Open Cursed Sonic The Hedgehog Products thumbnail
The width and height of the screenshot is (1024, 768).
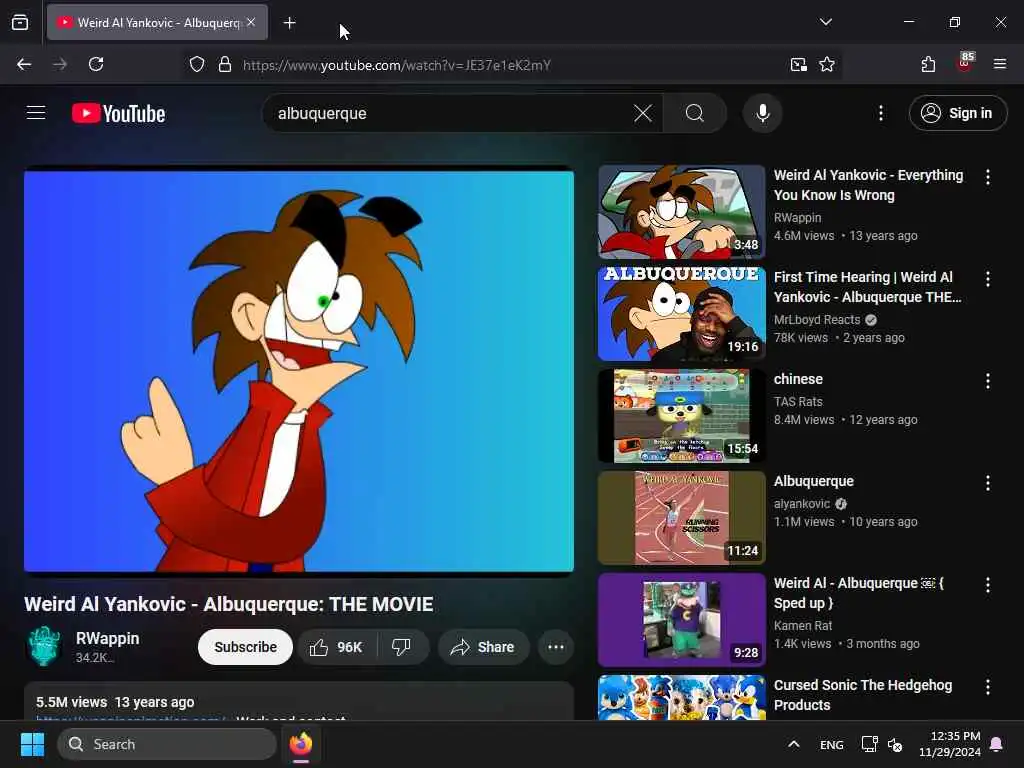point(681,697)
